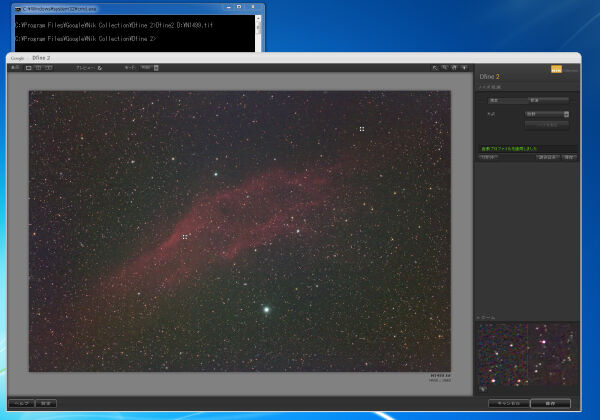Click the bright white star in the preview
This screenshot has height=420, width=600.
(266, 309)
